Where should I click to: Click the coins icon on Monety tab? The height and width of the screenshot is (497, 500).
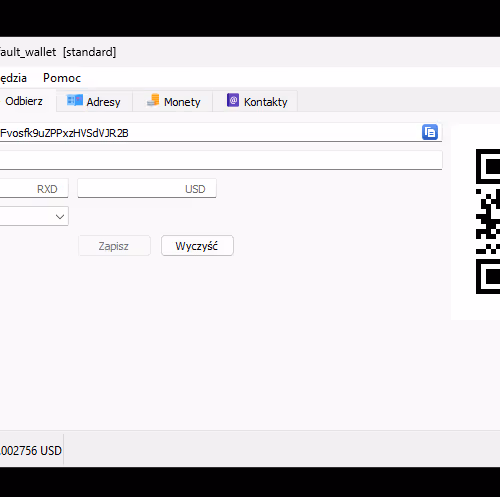[x=153, y=100]
